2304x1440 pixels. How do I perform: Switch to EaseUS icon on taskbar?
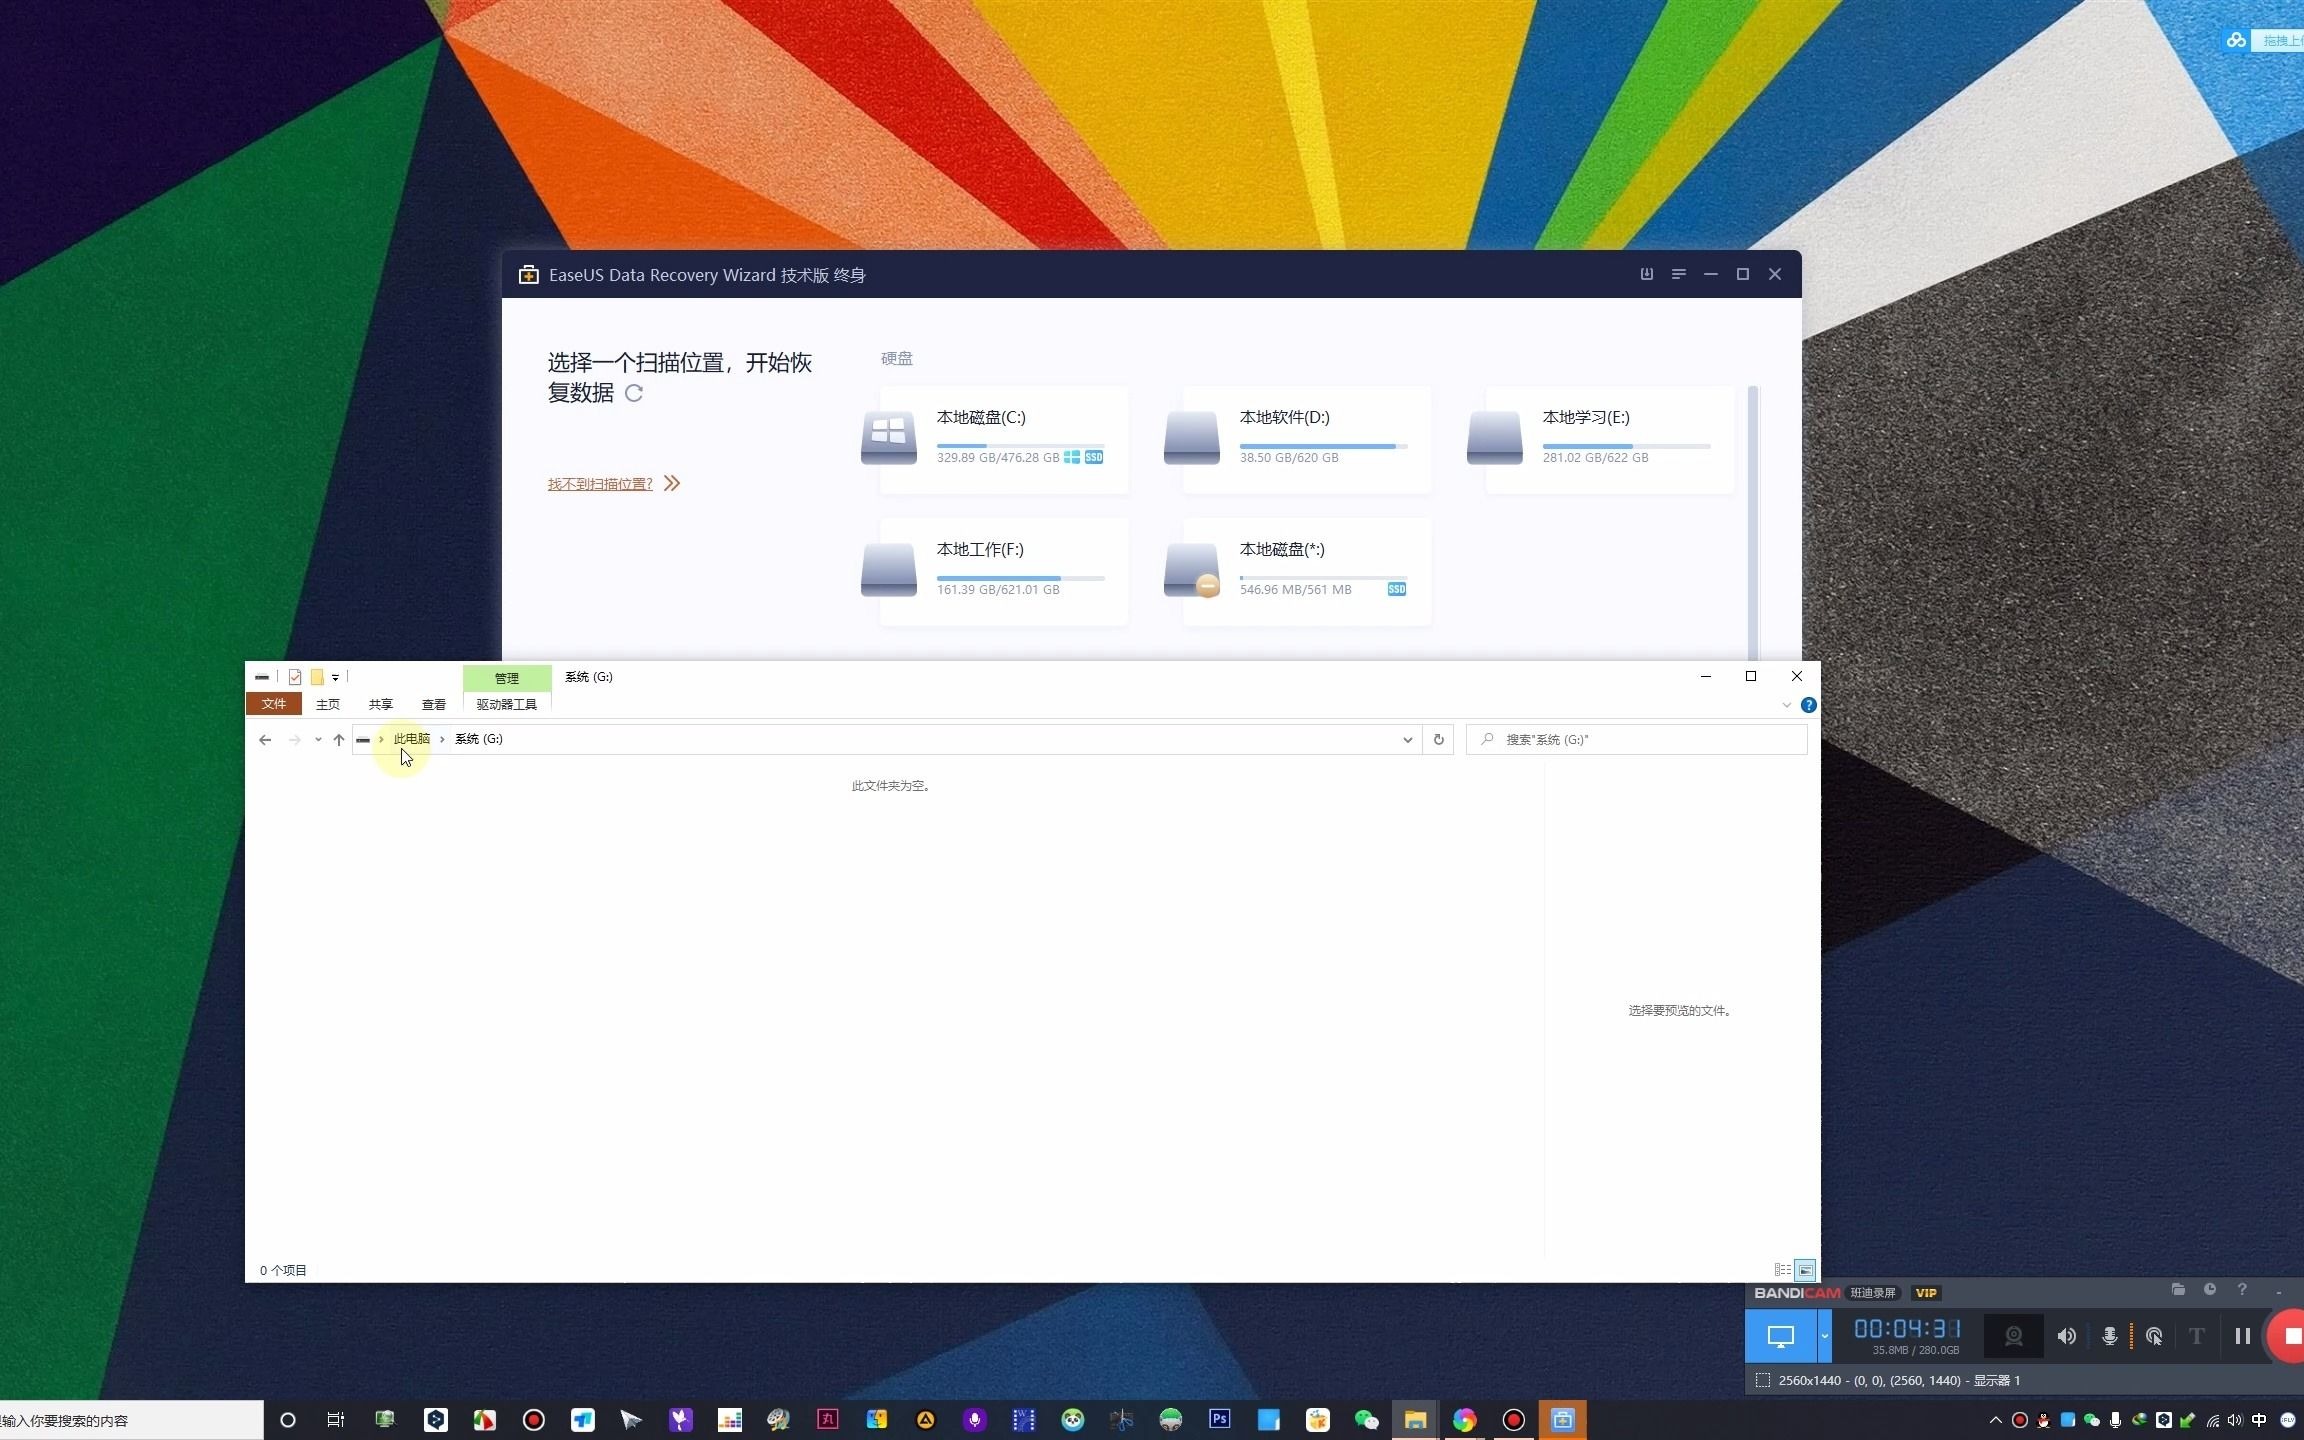tap(1563, 1420)
